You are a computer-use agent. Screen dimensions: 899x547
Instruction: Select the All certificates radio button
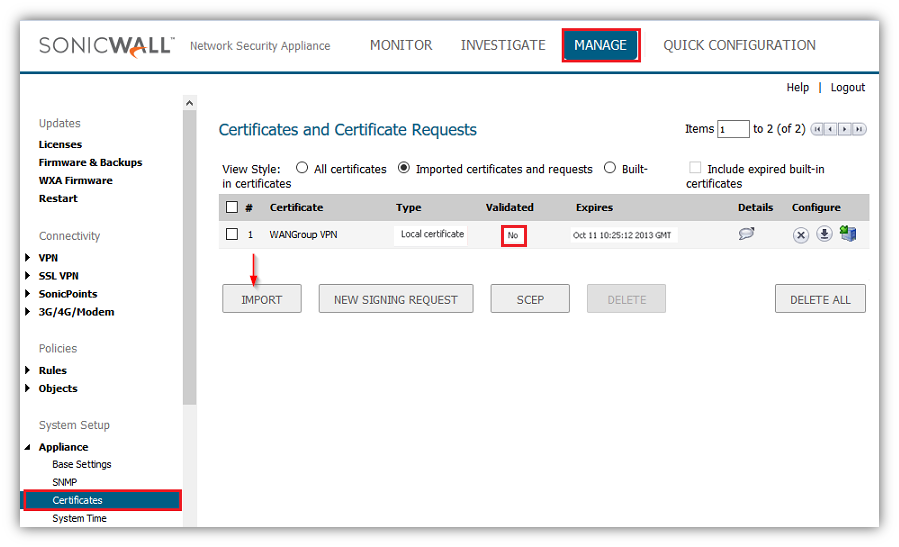pyautogui.click(x=302, y=168)
